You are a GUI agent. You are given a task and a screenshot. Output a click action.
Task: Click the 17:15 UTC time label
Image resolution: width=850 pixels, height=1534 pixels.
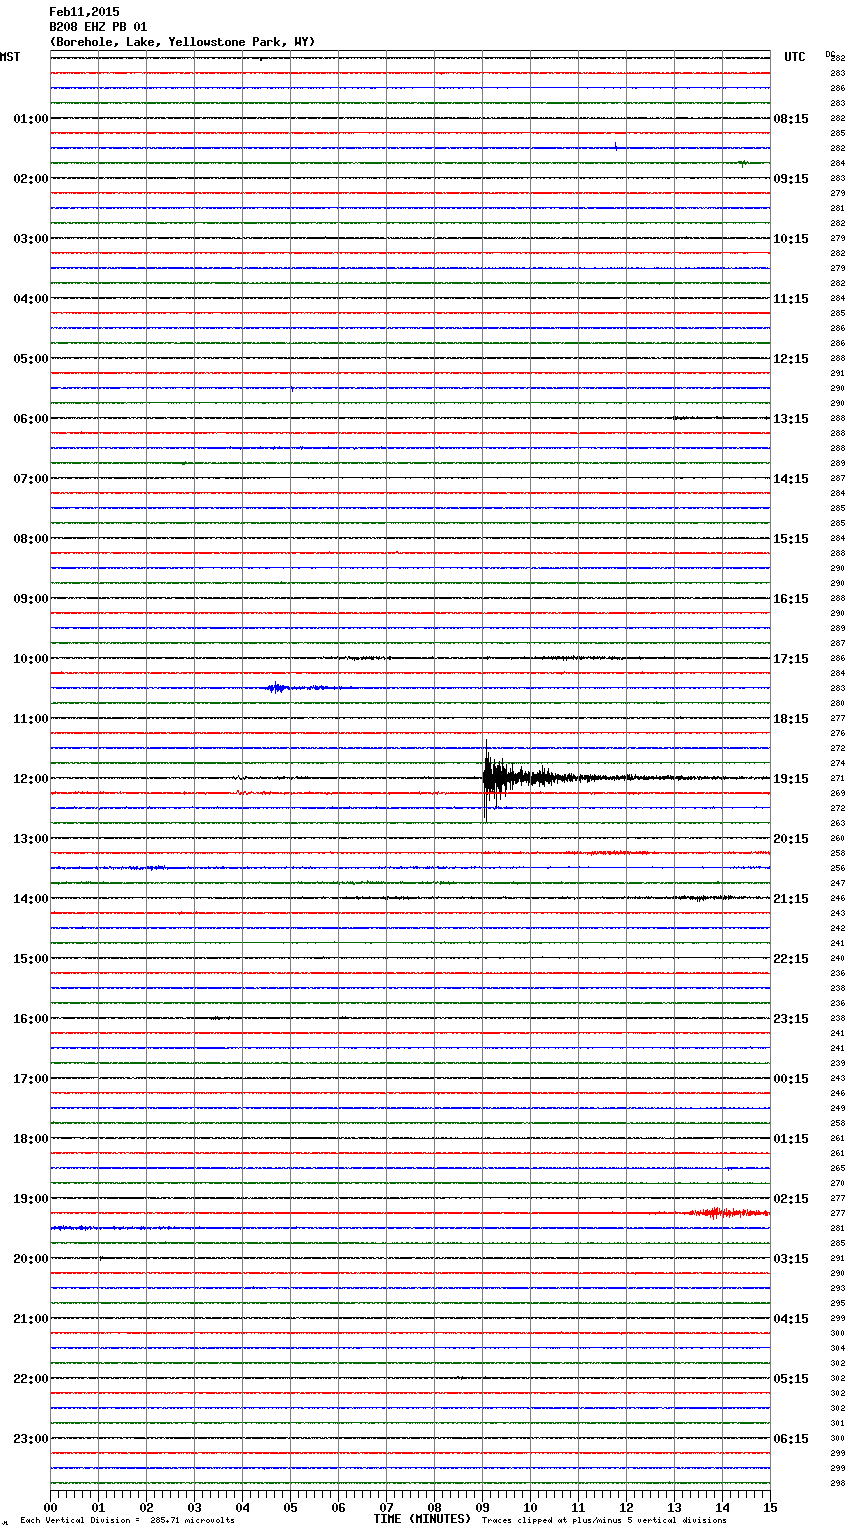pyautogui.click(x=791, y=659)
